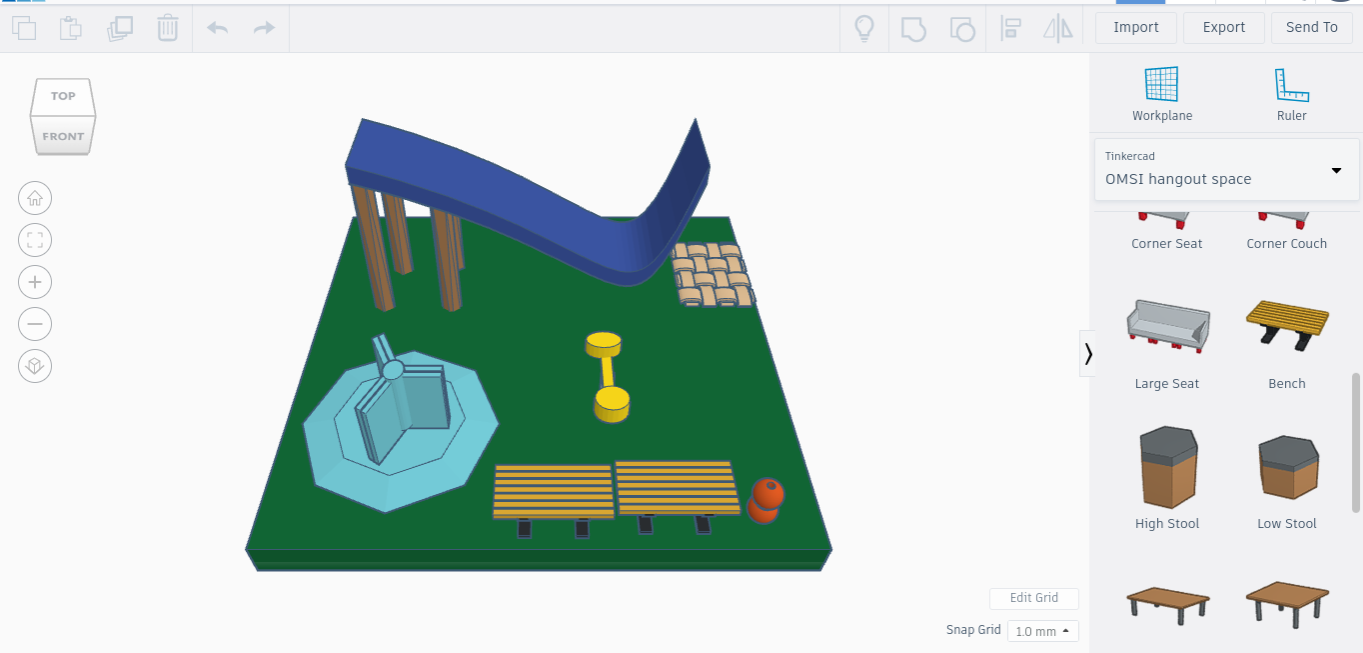Image resolution: width=1363 pixels, height=653 pixels.
Task: Click the Copy icon in toolbar
Action: [23, 28]
